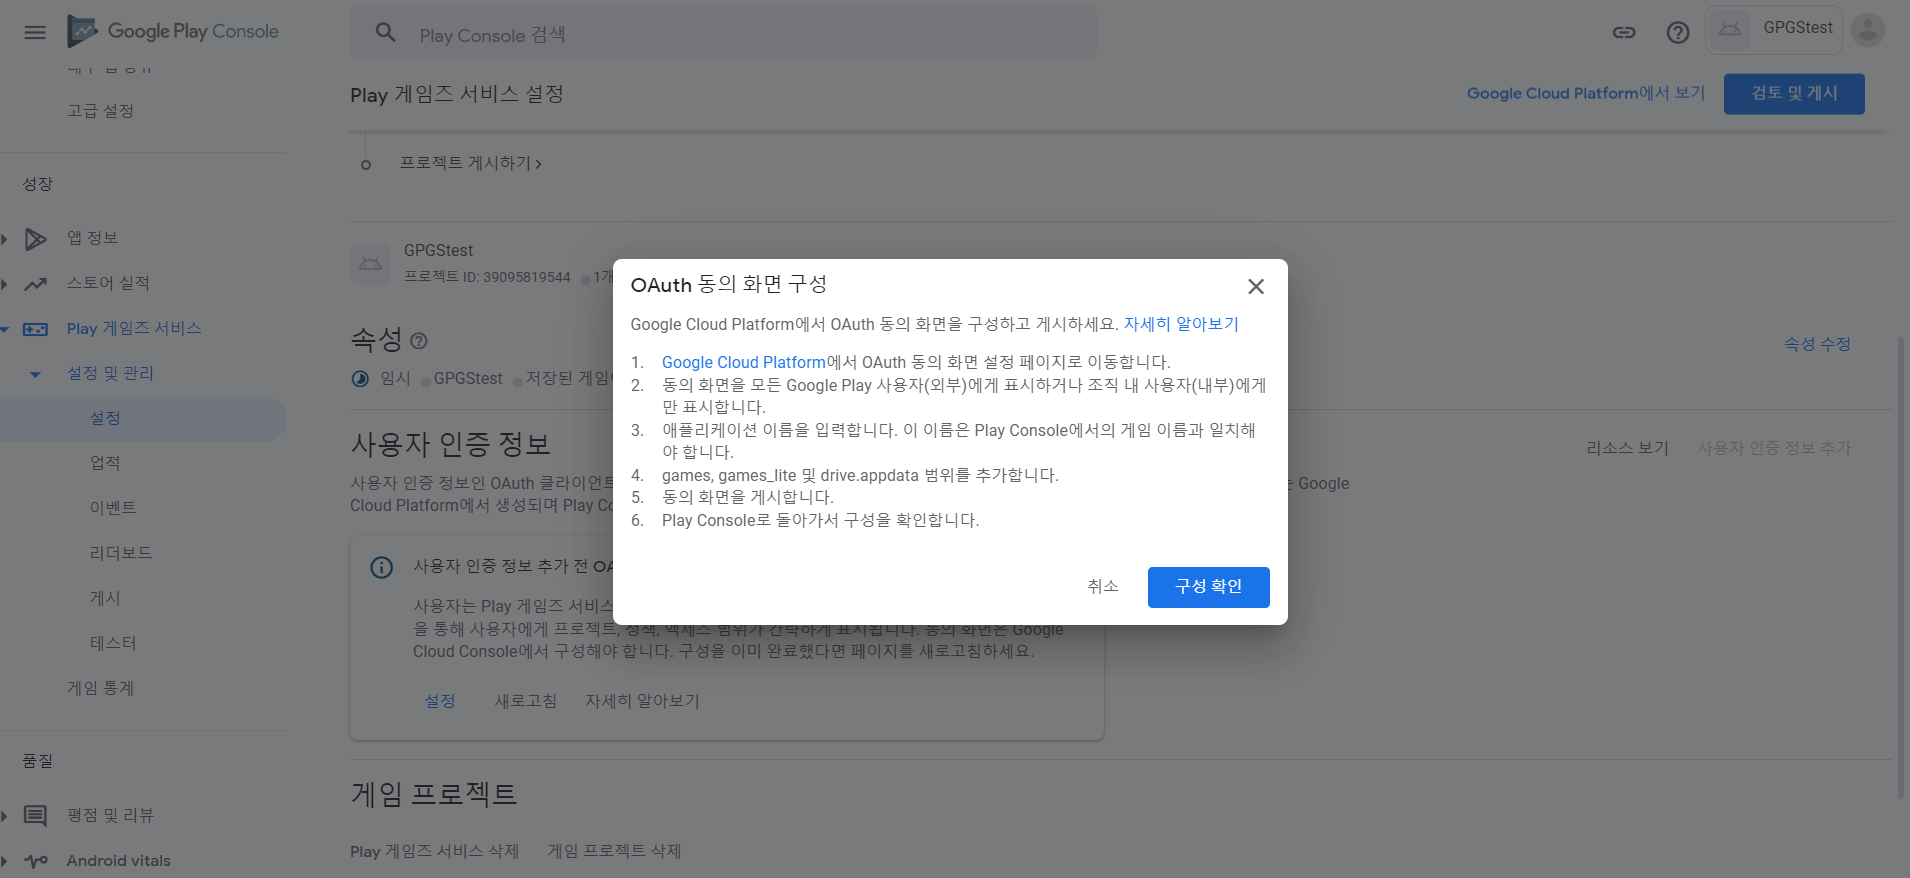Open 이벤트 sidebar item

113,508
